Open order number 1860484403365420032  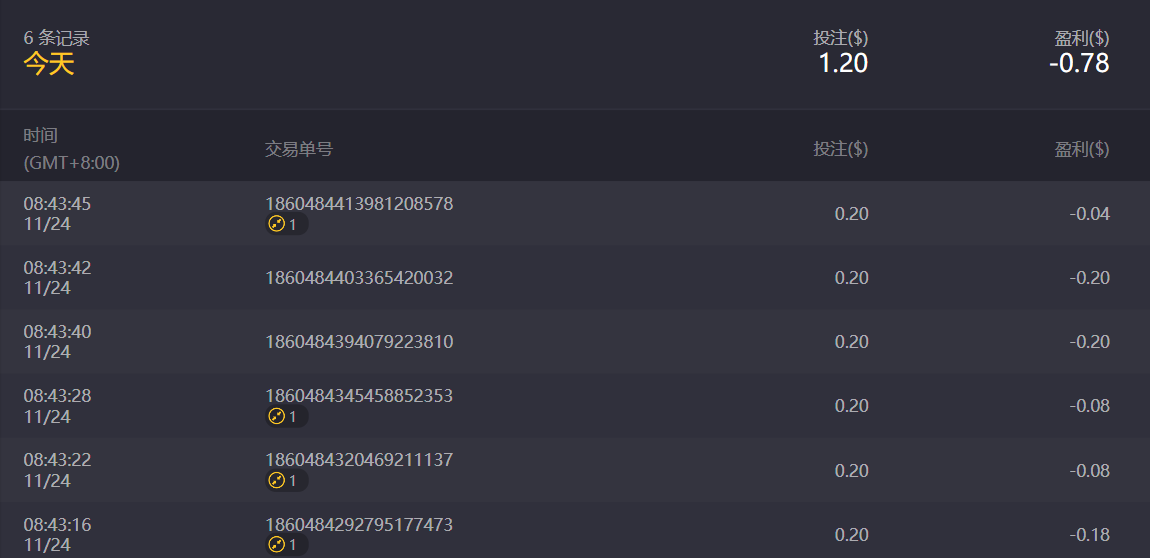[359, 278]
